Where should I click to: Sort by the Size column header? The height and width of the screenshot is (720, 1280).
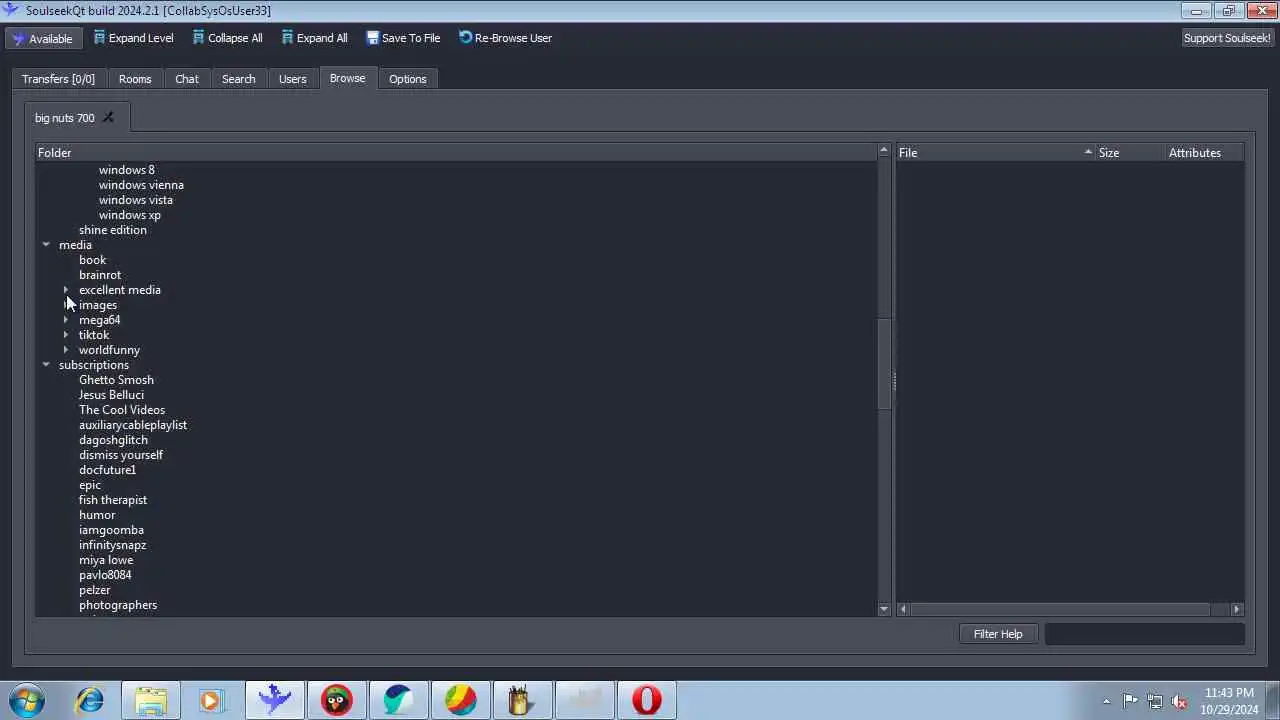[x=1130, y=153]
